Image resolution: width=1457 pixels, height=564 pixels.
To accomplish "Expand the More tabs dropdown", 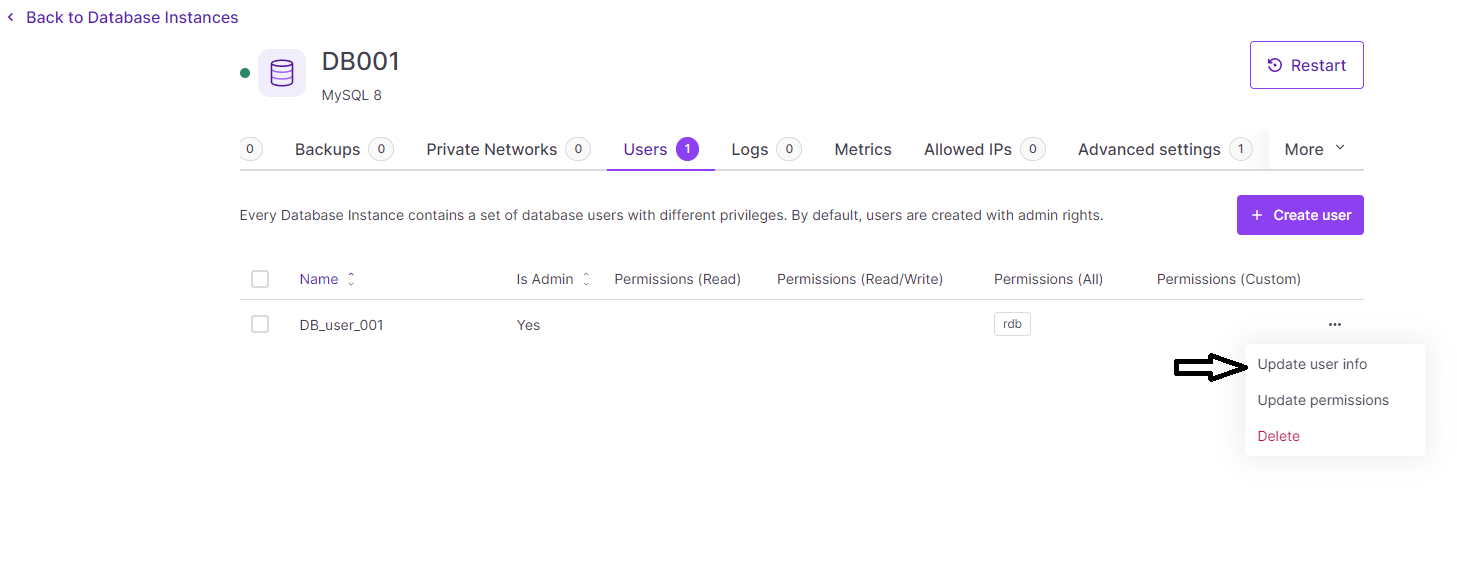I will pyautogui.click(x=1315, y=149).
